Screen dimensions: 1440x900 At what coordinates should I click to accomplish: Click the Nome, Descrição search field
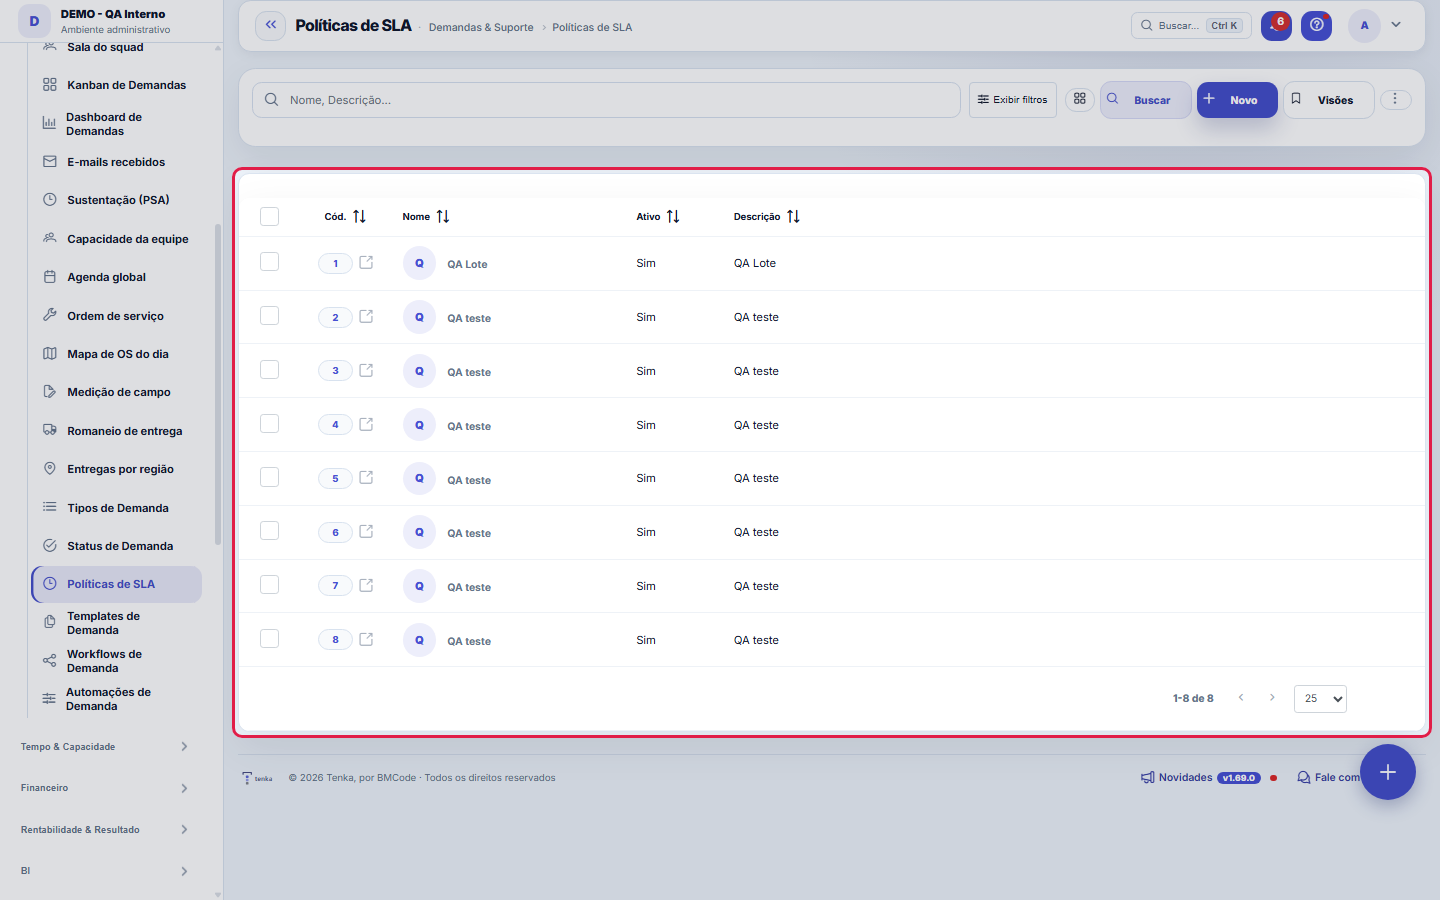[x=606, y=100]
